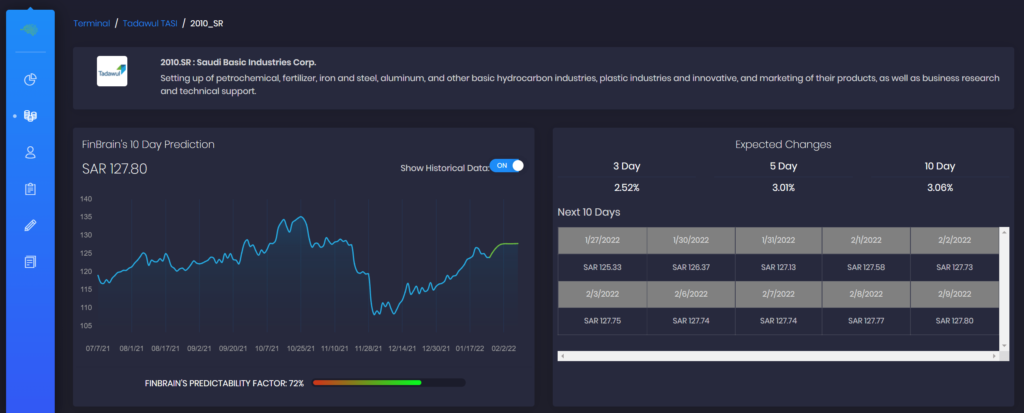
Task: Click the 3.01% expected change value
Action: pyautogui.click(x=783, y=188)
